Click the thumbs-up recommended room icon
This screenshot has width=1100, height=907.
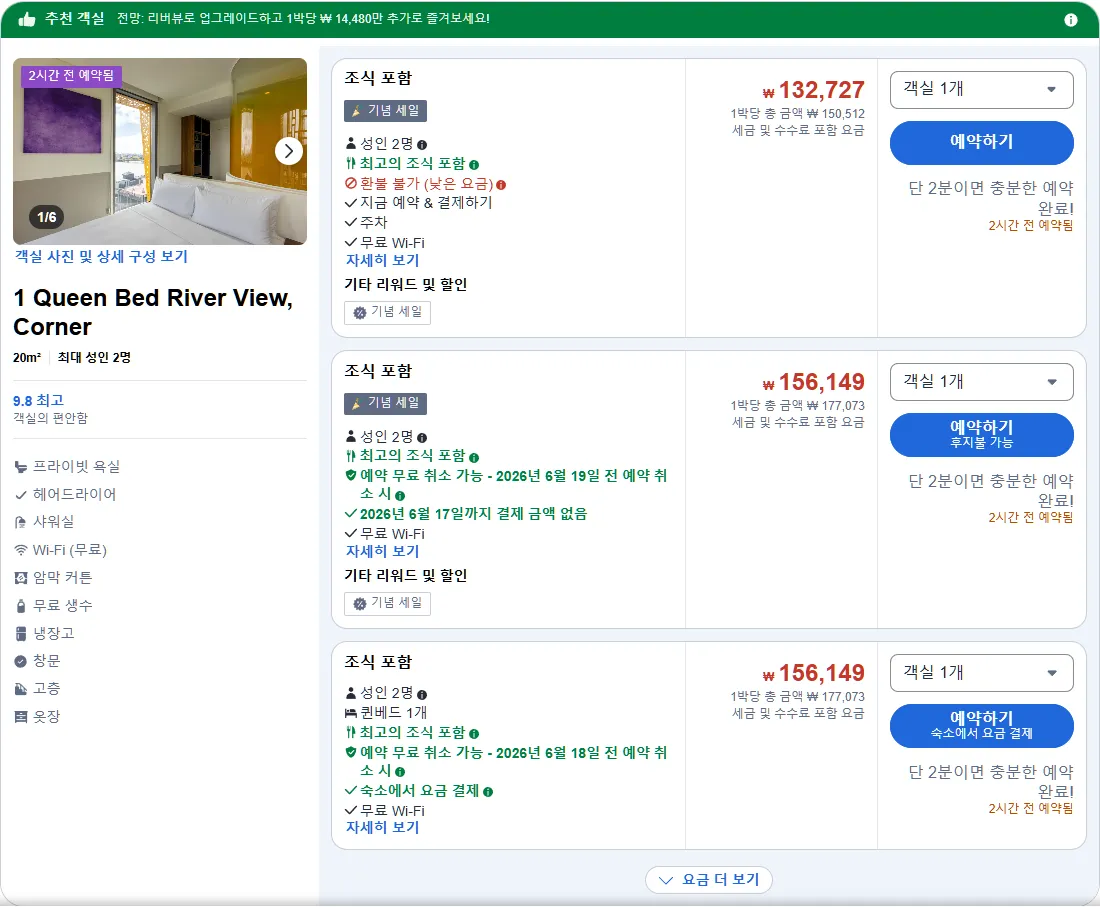pos(27,19)
